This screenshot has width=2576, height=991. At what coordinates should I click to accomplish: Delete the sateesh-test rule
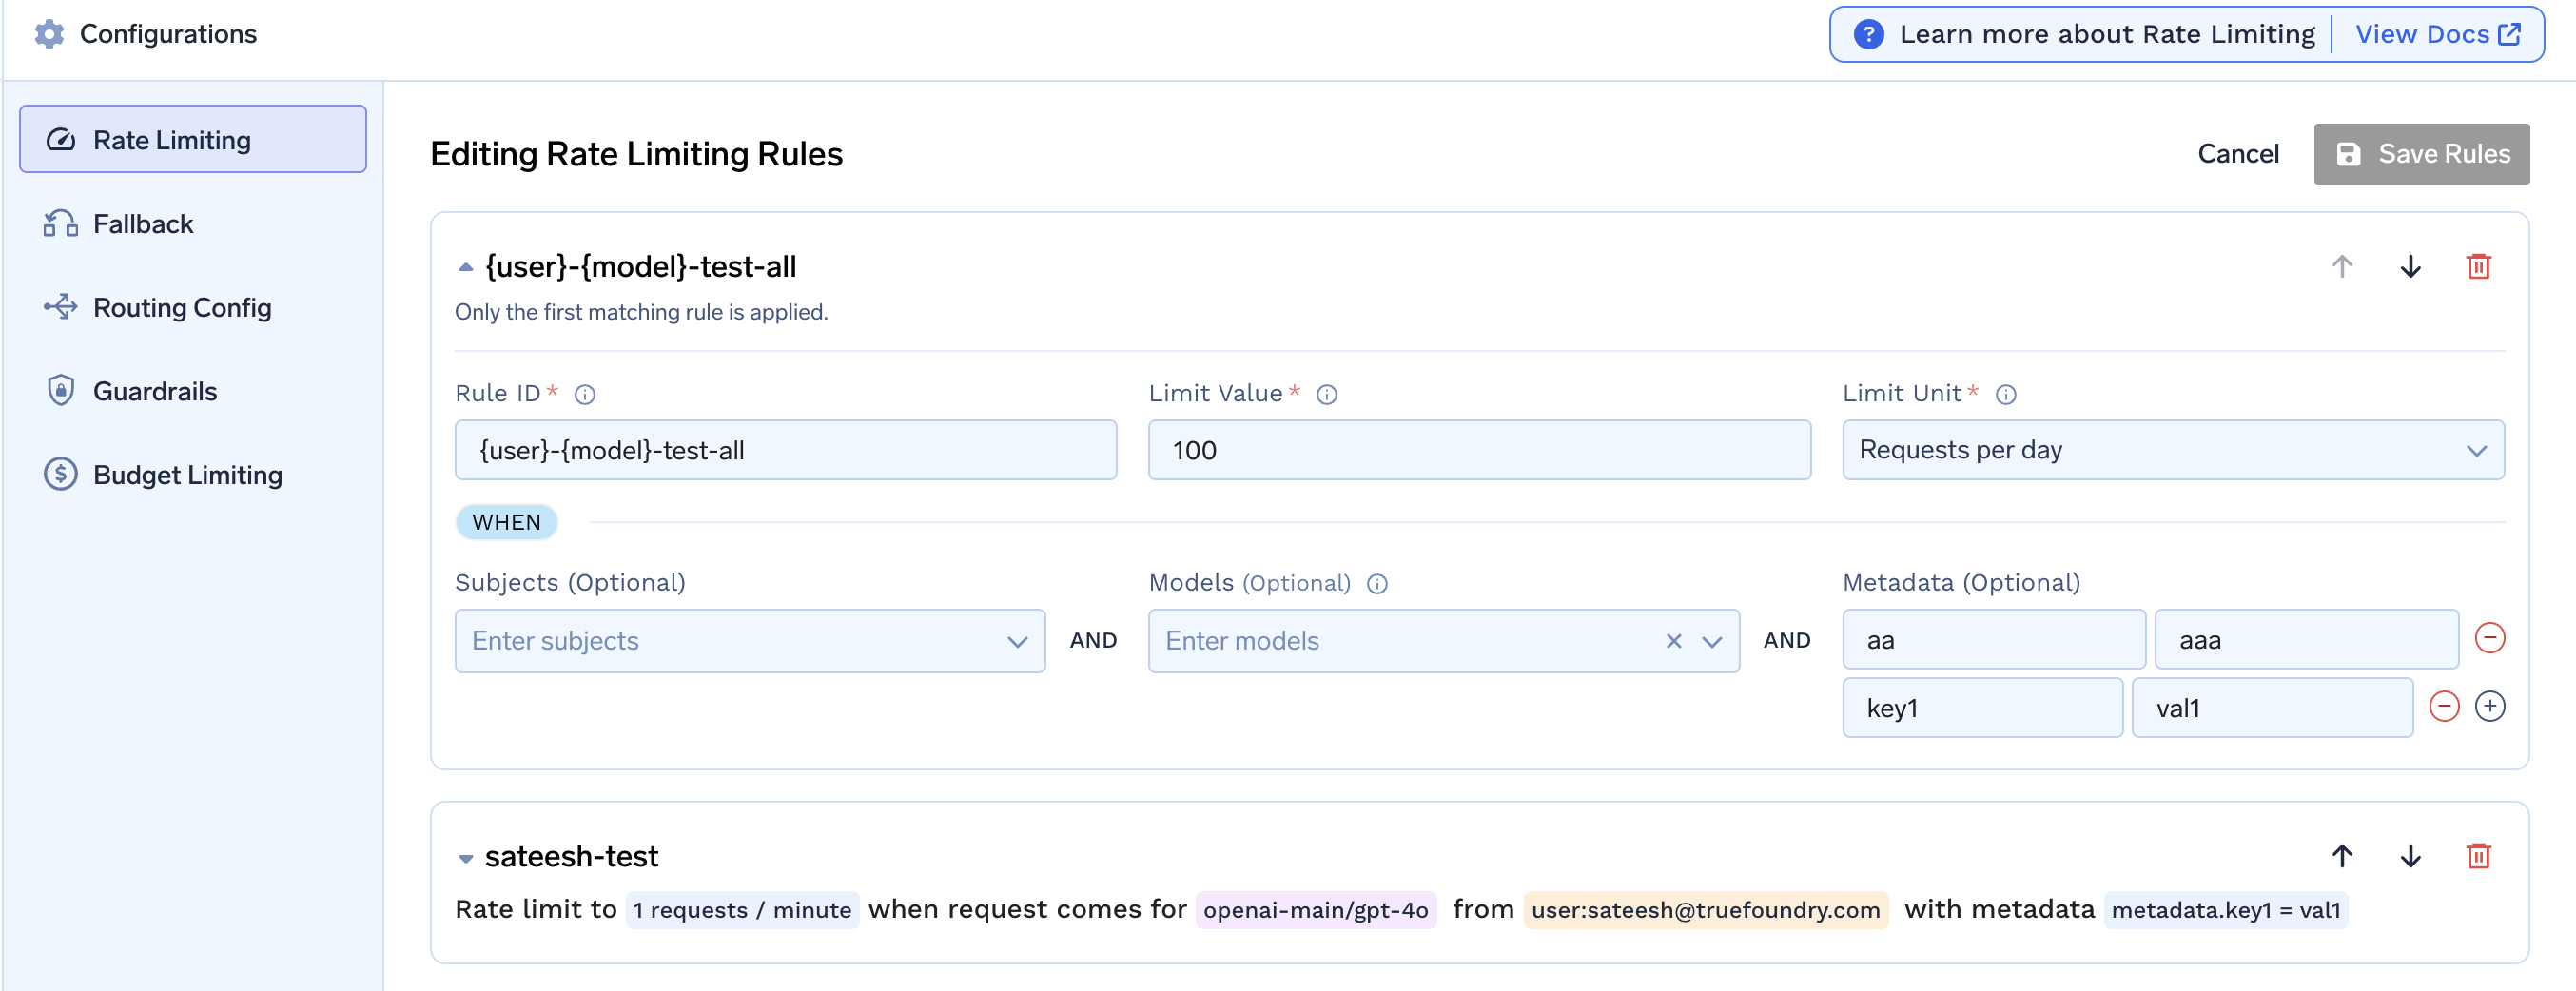click(2478, 856)
